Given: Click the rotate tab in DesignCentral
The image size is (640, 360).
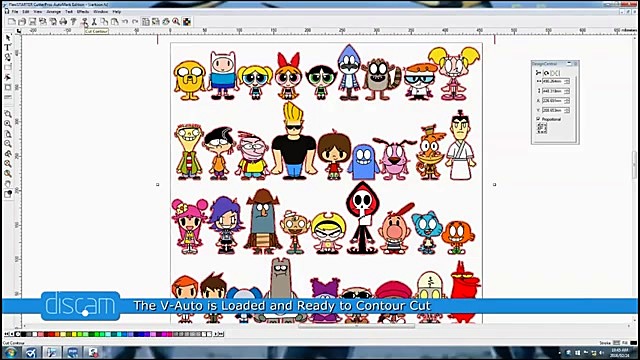Looking at the screenshot, I should pyautogui.click(x=547, y=73).
